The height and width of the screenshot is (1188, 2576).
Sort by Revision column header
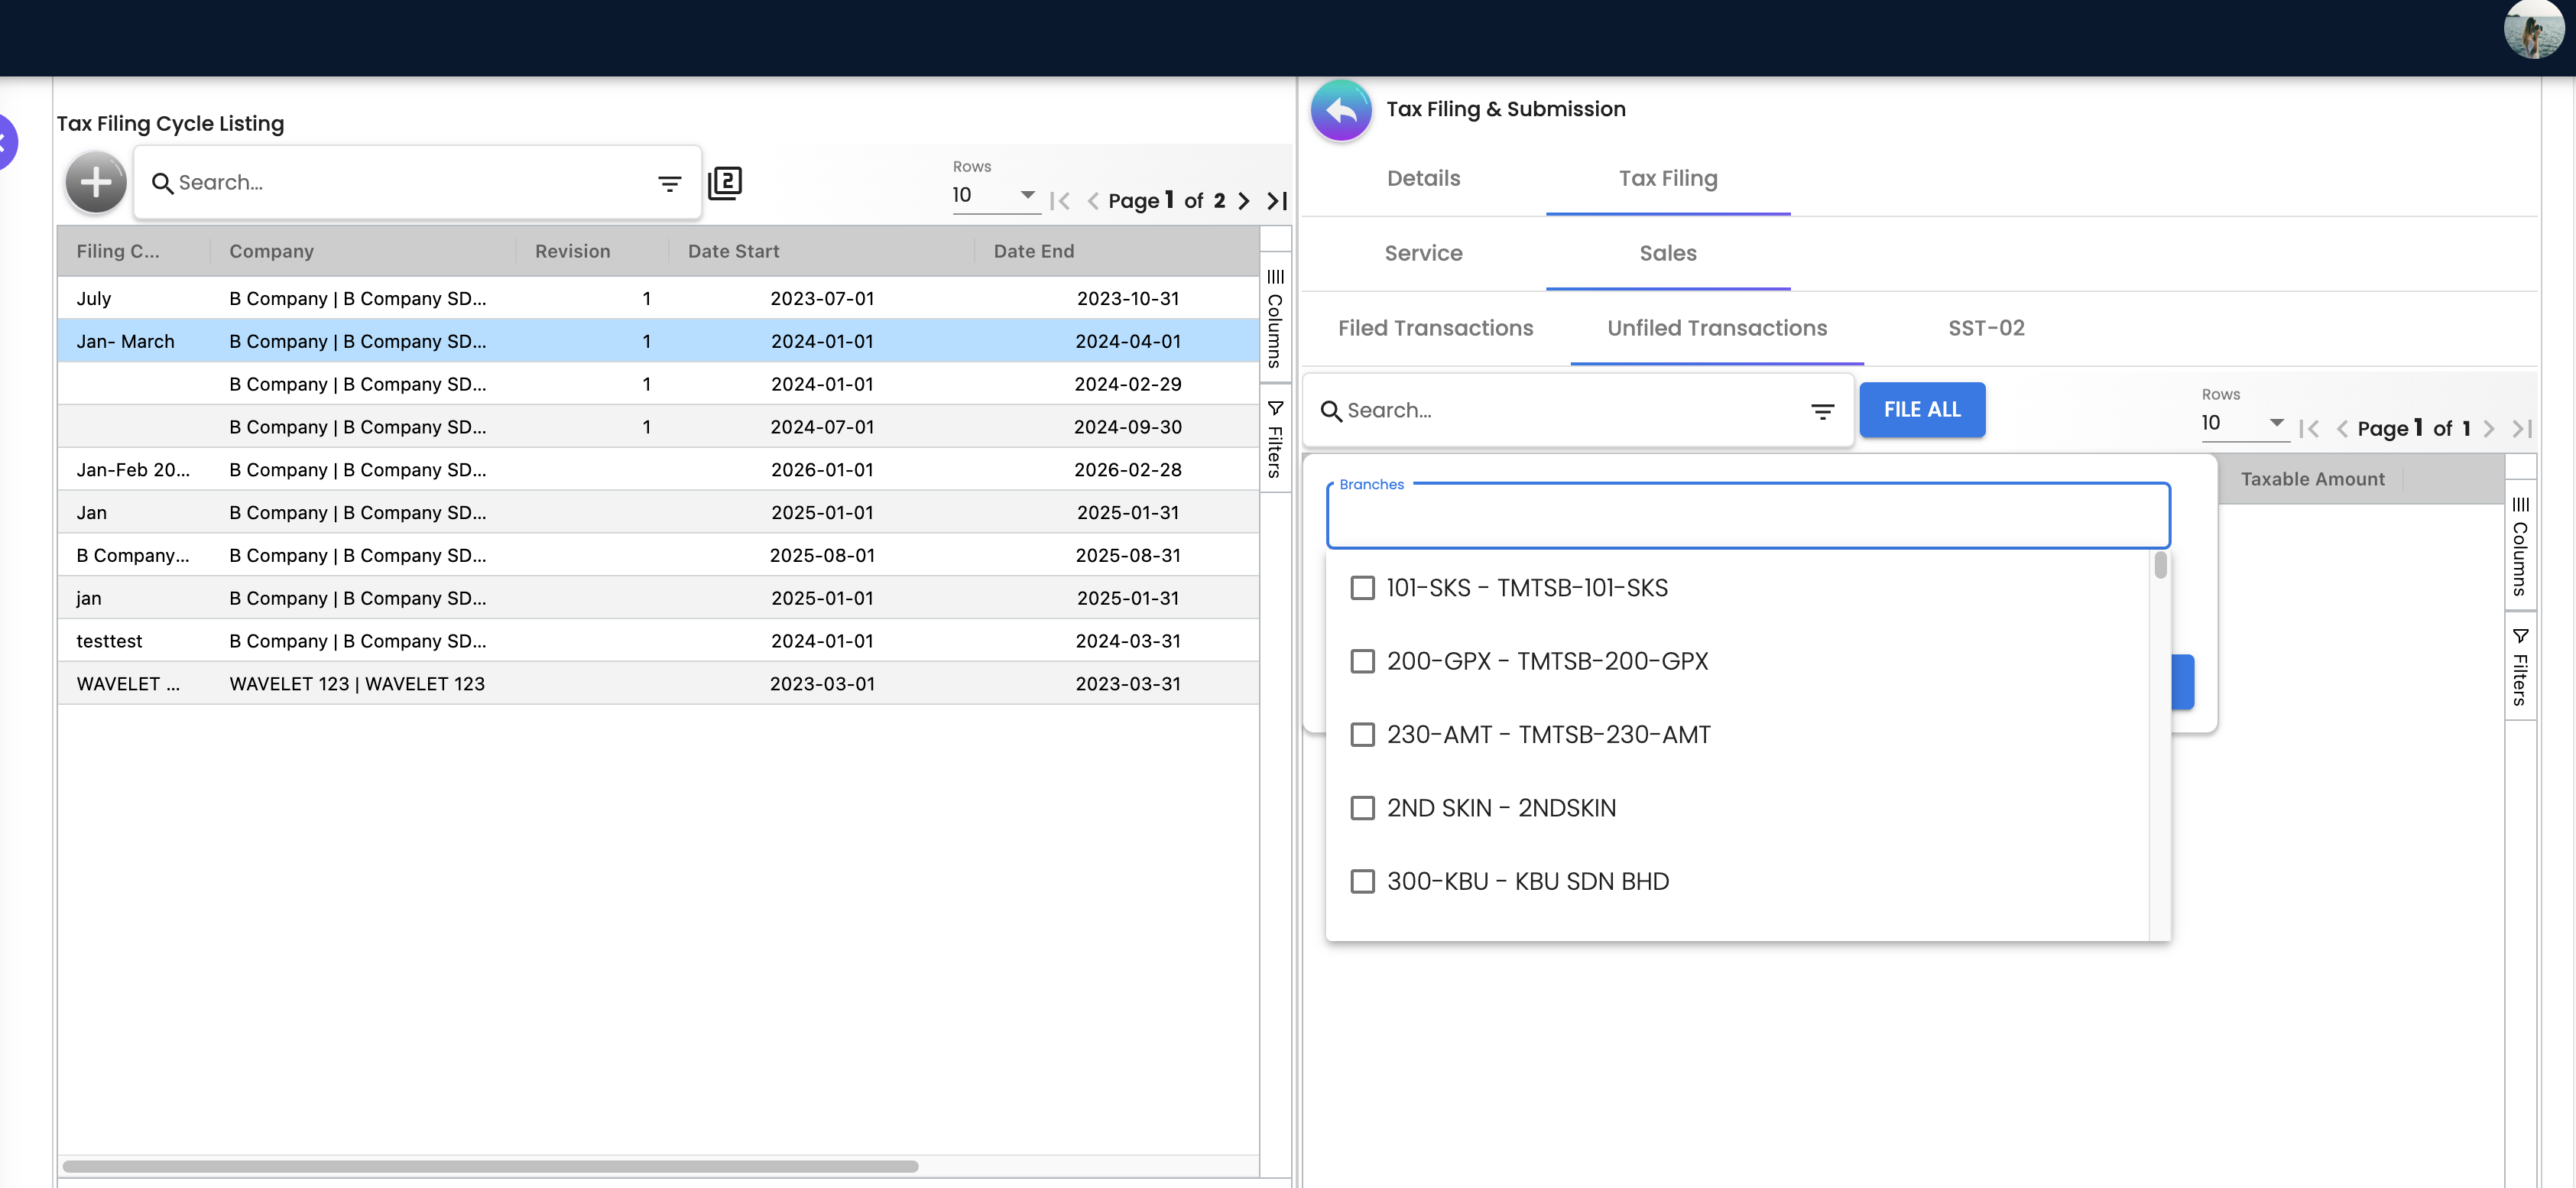click(x=592, y=252)
